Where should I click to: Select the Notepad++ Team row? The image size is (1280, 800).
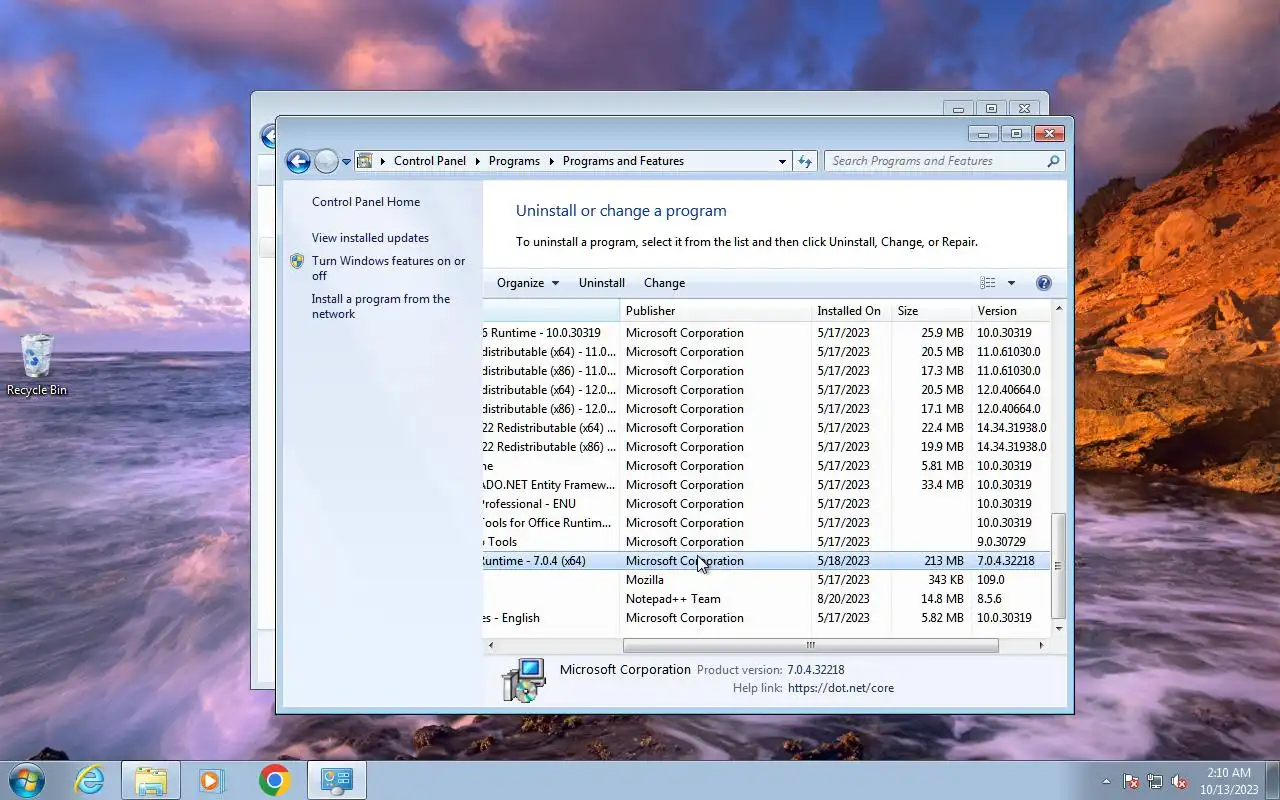766,599
